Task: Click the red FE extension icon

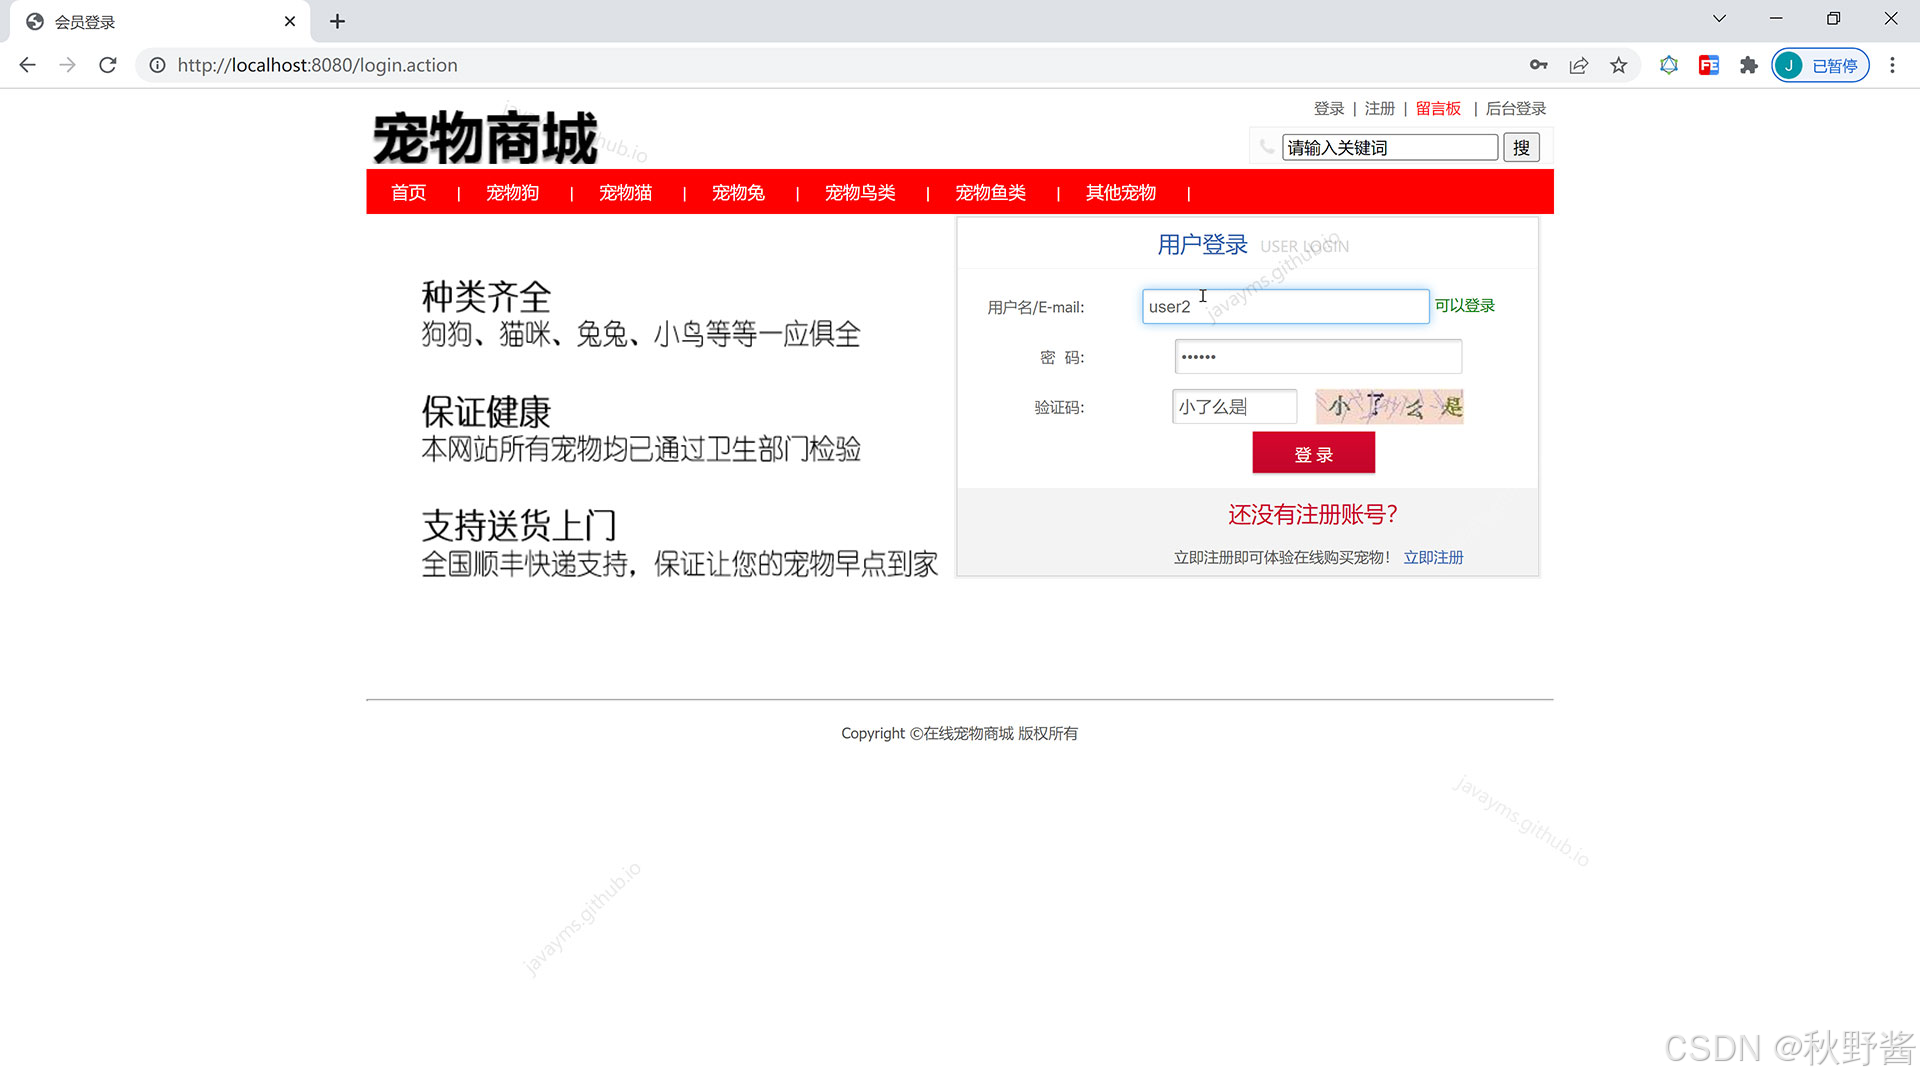Action: point(1708,65)
